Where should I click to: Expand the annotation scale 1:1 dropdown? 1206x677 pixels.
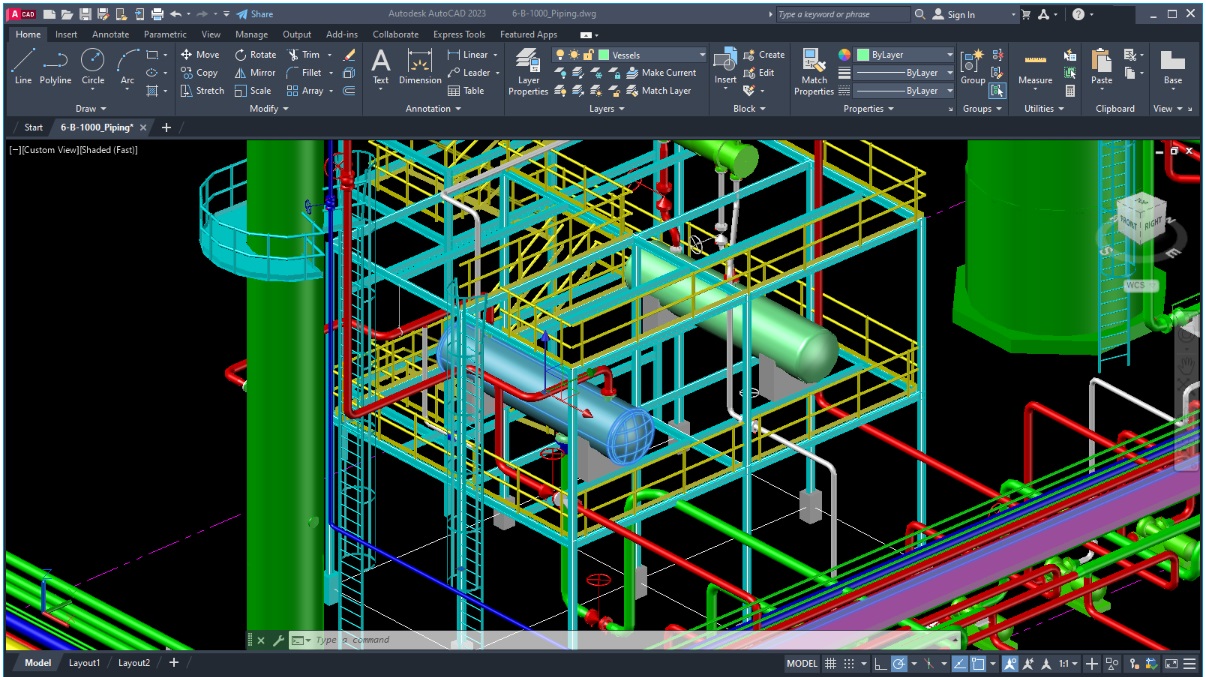tap(1076, 662)
